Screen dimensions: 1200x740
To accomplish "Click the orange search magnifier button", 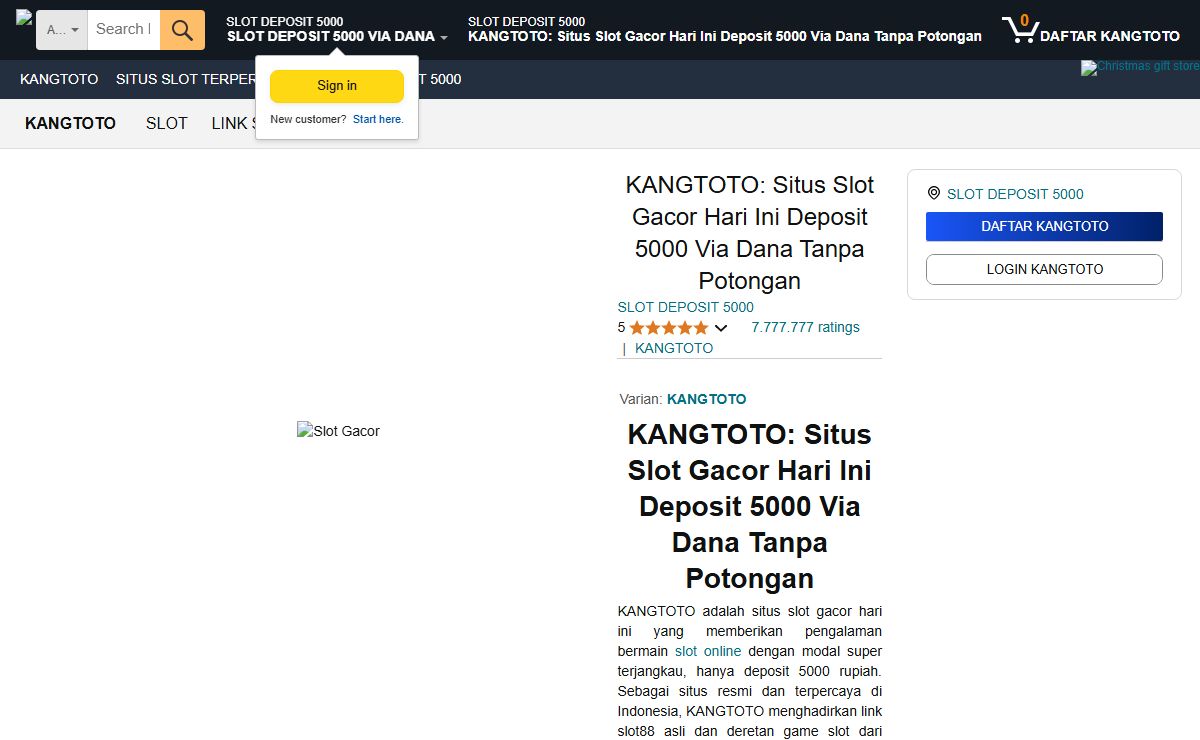I will pyautogui.click(x=182, y=30).
